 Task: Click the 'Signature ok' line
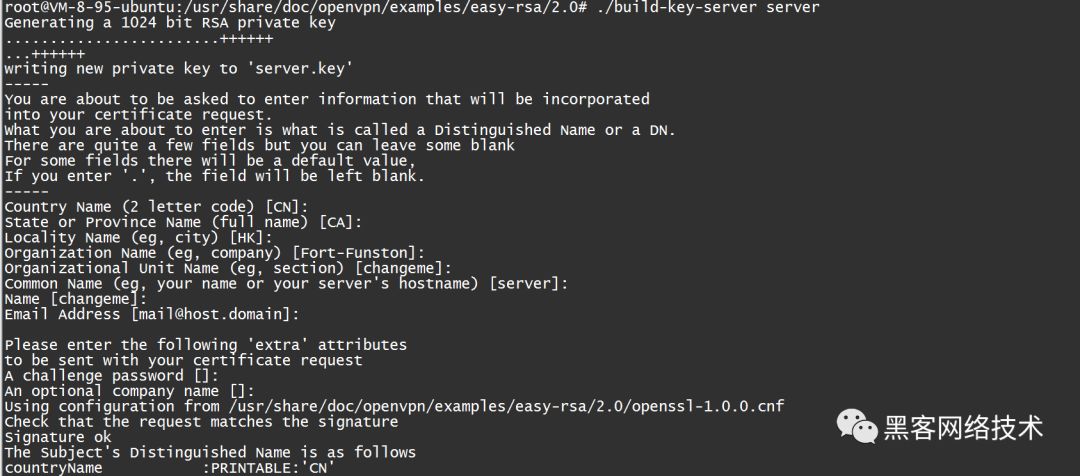[x=58, y=437]
